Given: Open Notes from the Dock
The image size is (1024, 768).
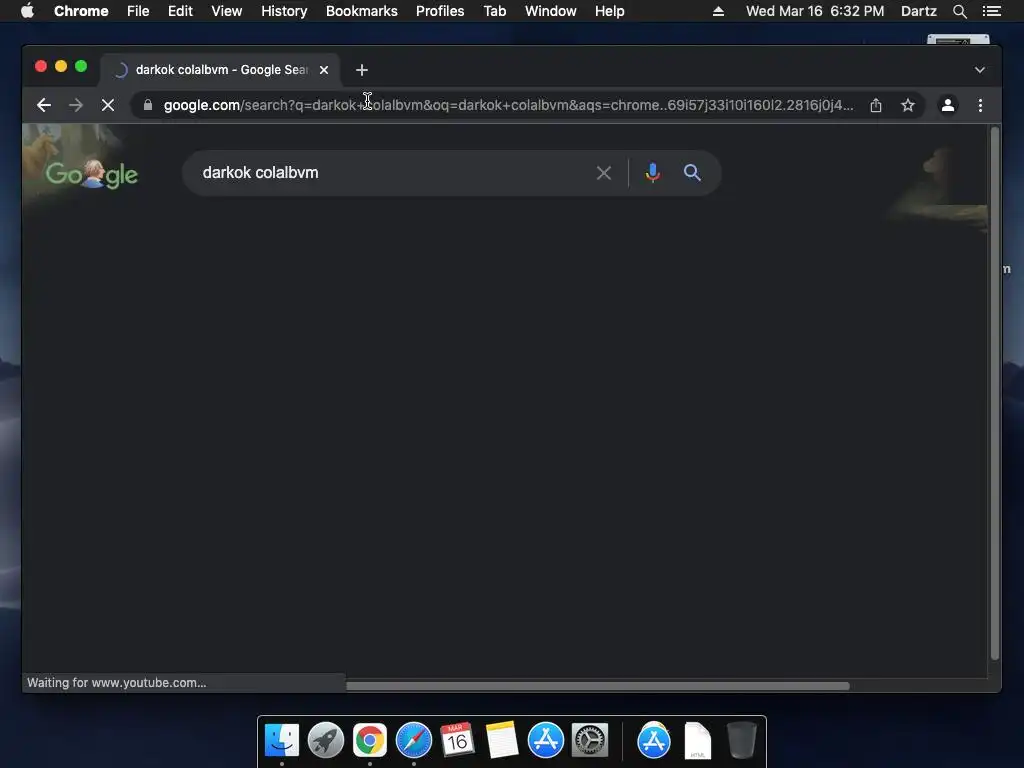Looking at the screenshot, I should [x=502, y=740].
